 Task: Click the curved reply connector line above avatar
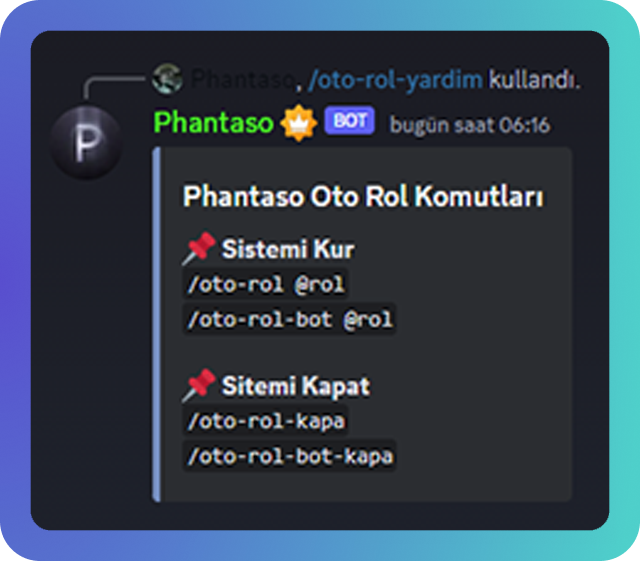(114, 87)
